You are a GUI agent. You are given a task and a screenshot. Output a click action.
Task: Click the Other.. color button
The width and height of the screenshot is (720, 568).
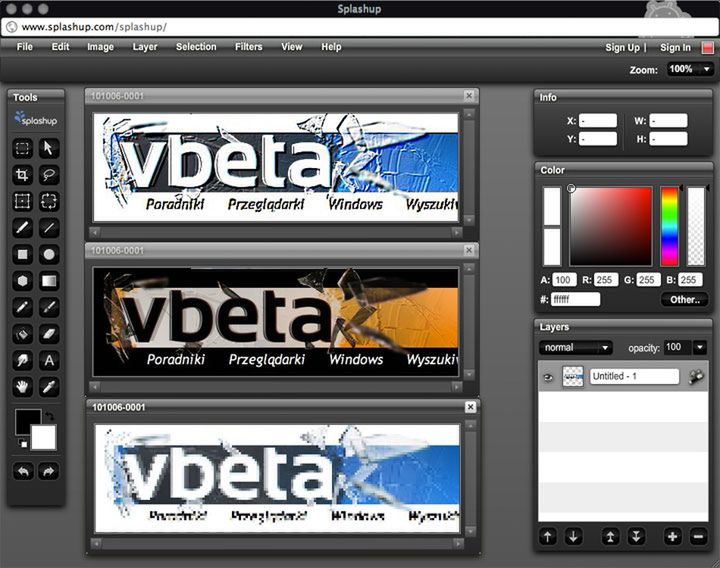coord(685,299)
